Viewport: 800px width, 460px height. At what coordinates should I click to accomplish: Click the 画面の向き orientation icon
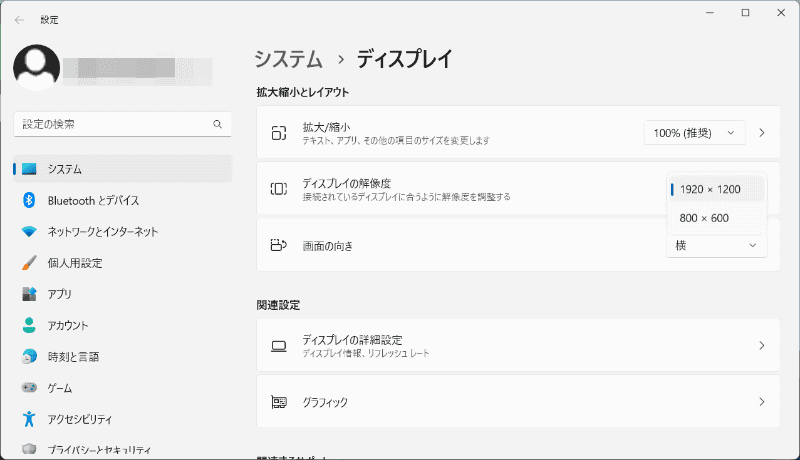coord(279,245)
